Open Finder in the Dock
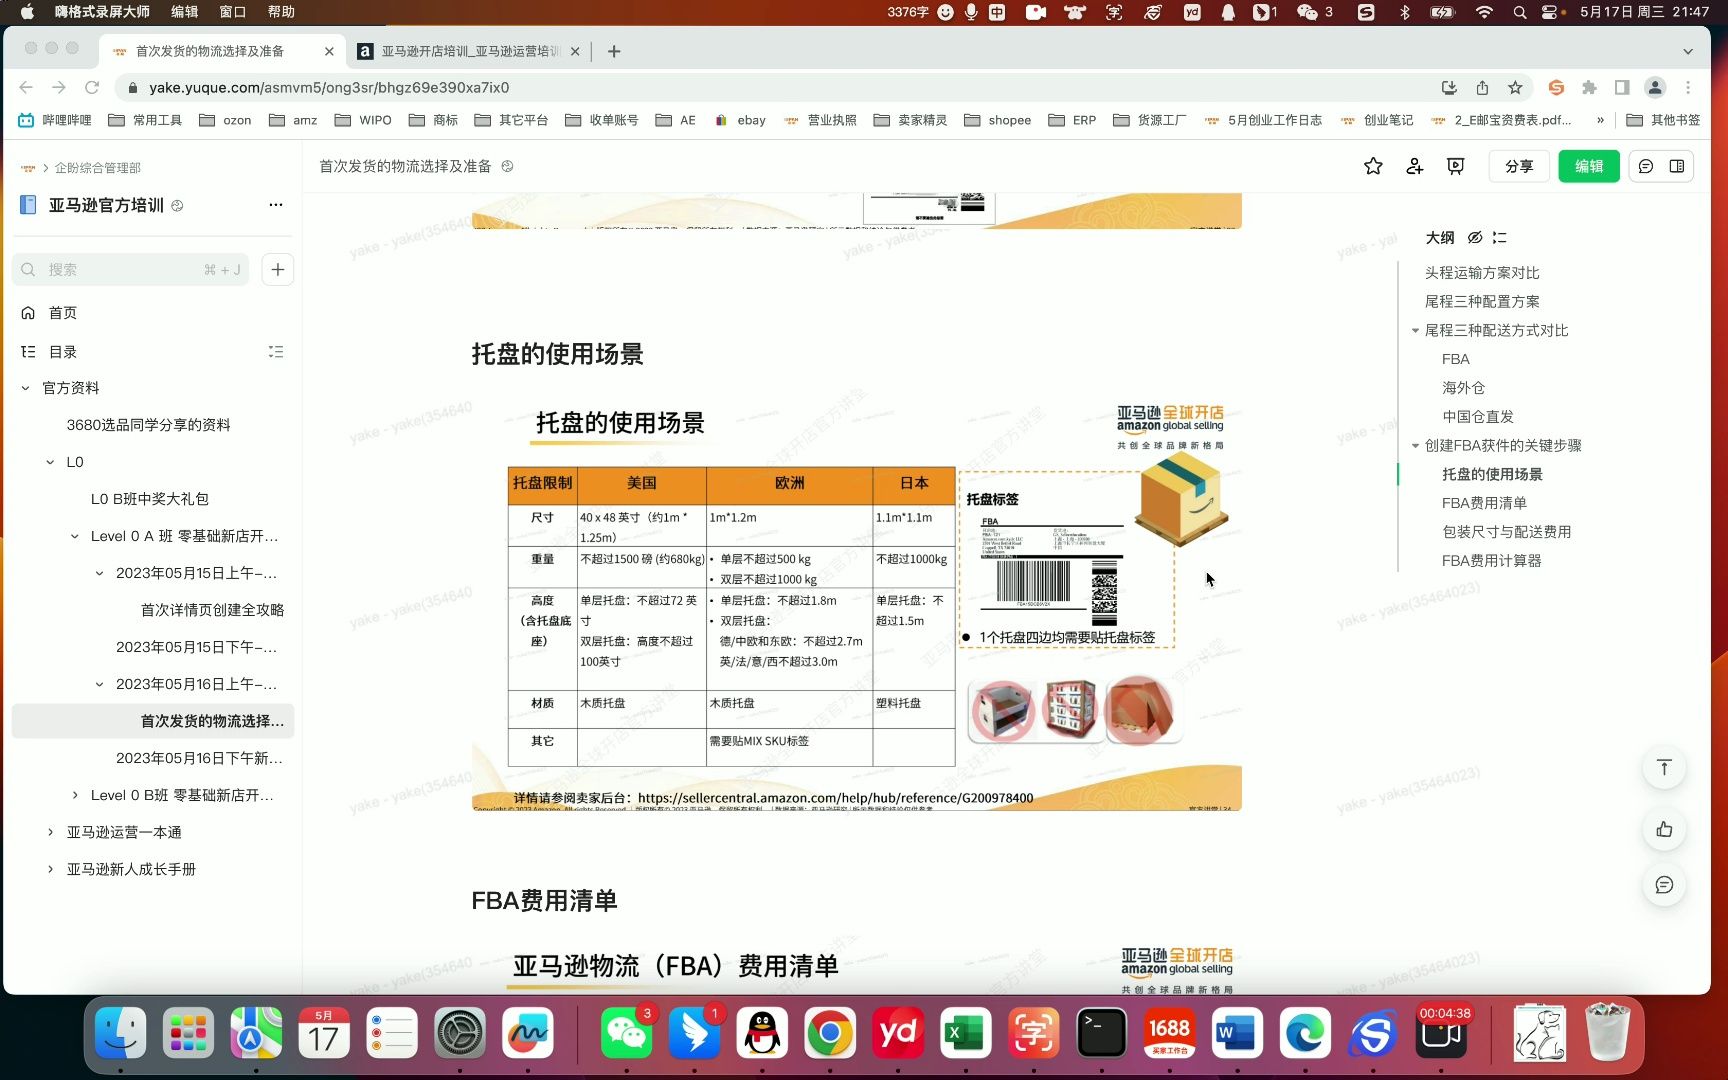Image resolution: width=1728 pixels, height=1080 pixels. click(x=121, y=1033)
